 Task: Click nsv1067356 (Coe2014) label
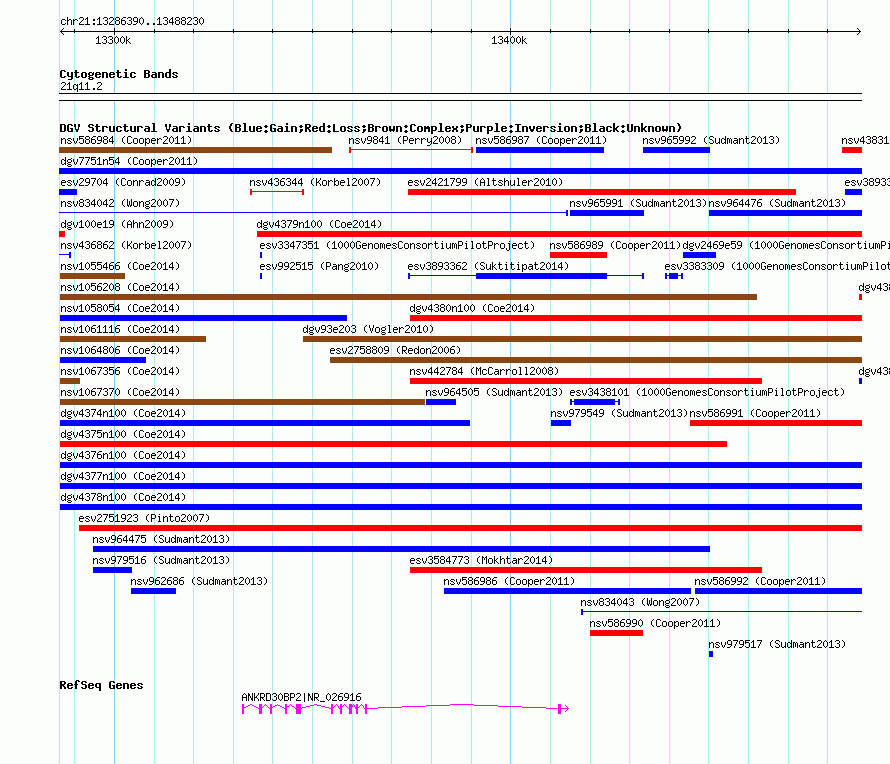(x=120, y=371)
